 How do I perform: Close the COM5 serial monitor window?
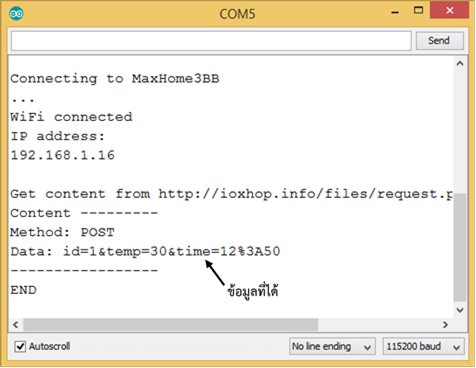[450, 10]
